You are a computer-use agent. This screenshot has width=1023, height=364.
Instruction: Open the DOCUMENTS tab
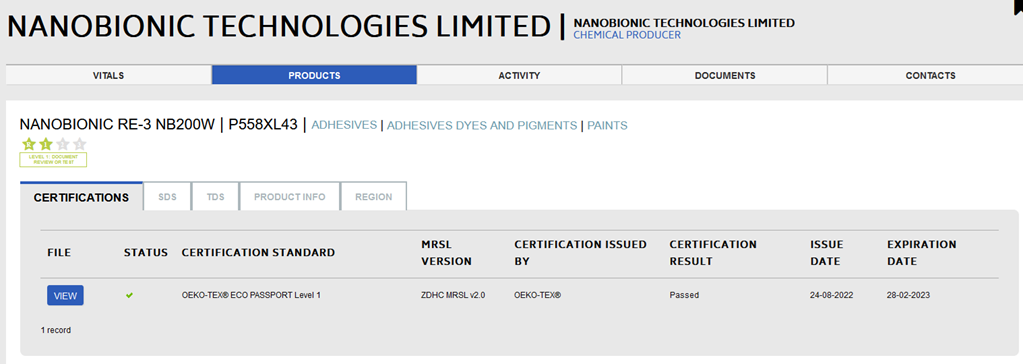coord(725,75)
